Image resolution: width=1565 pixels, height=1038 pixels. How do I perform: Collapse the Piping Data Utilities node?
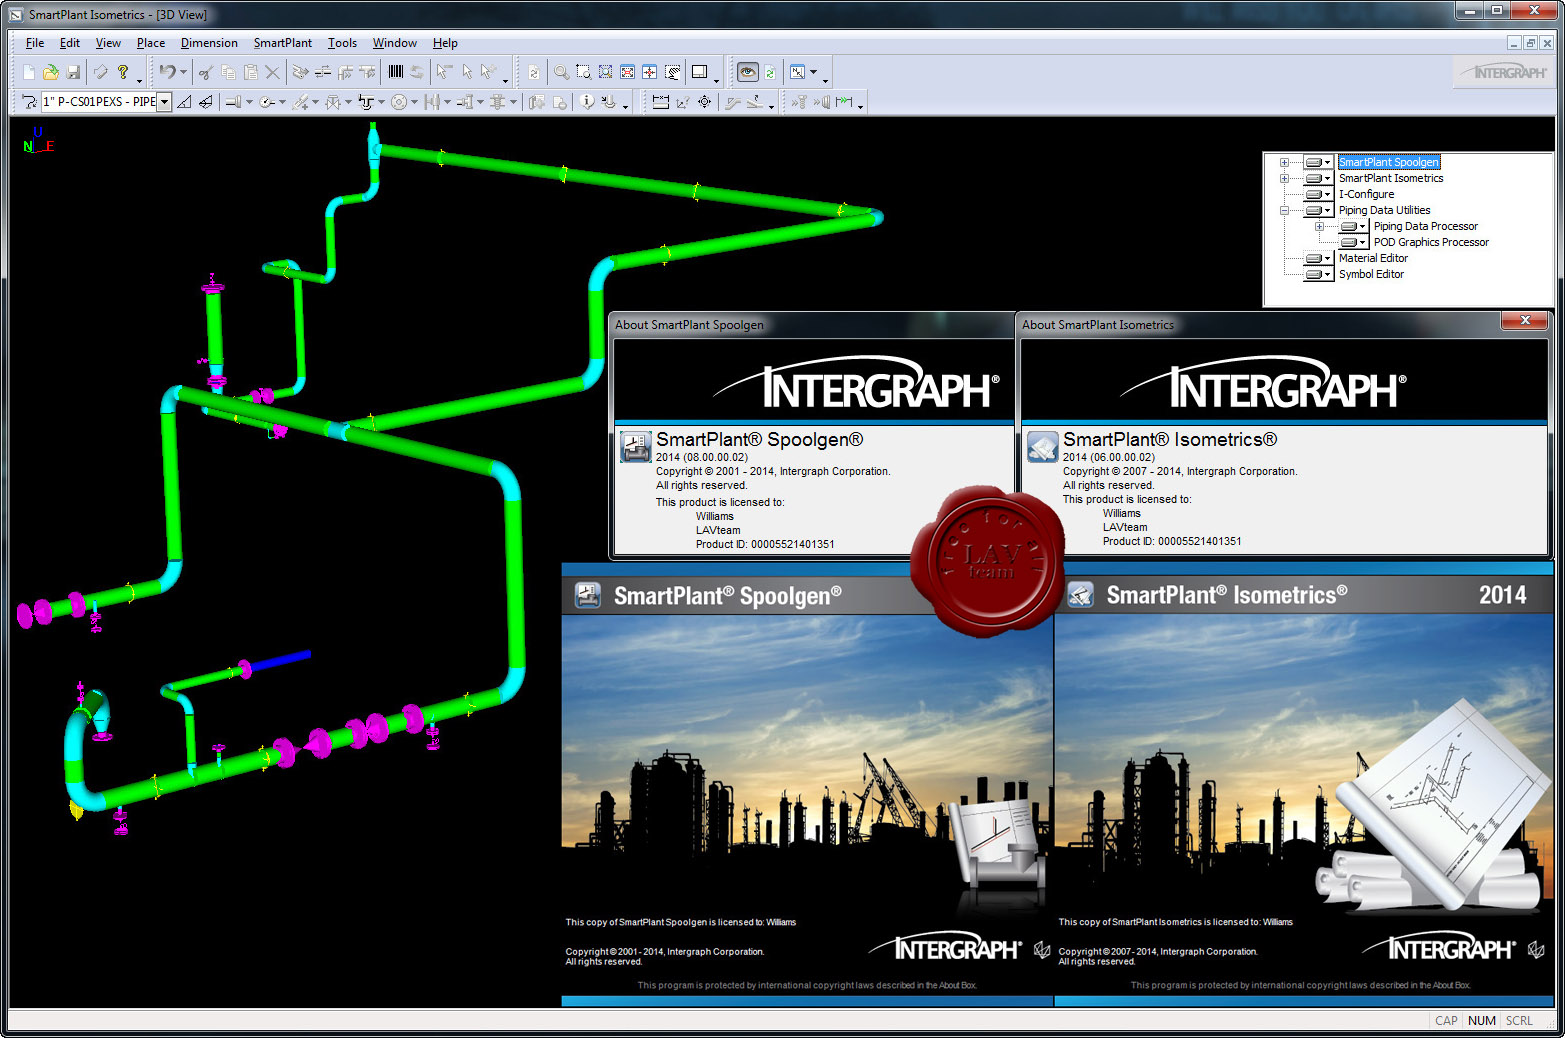coord(1284,210)
